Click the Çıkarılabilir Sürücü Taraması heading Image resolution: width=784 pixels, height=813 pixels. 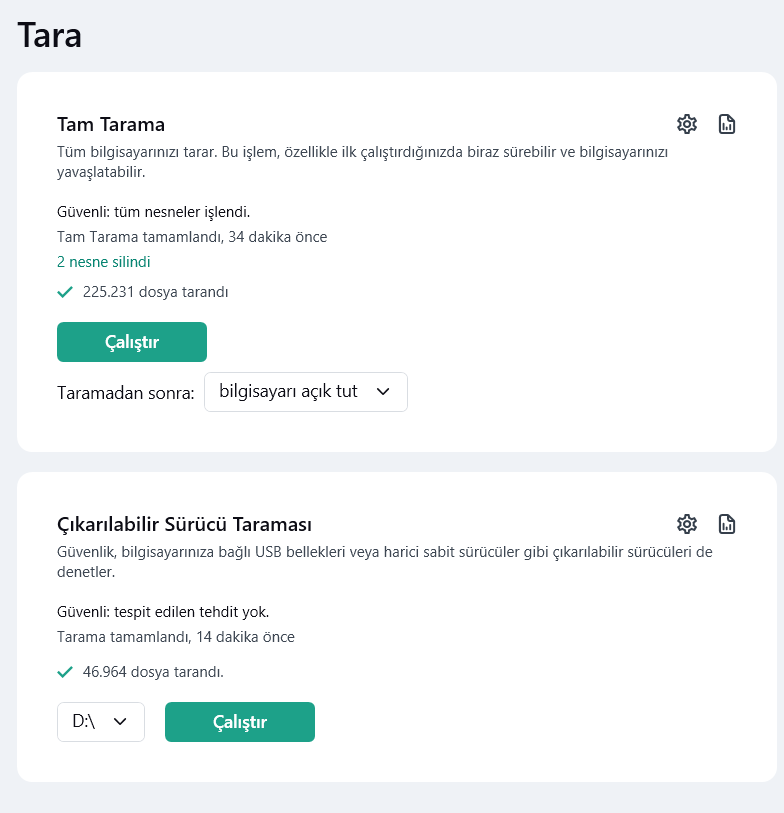pos(185,524)
